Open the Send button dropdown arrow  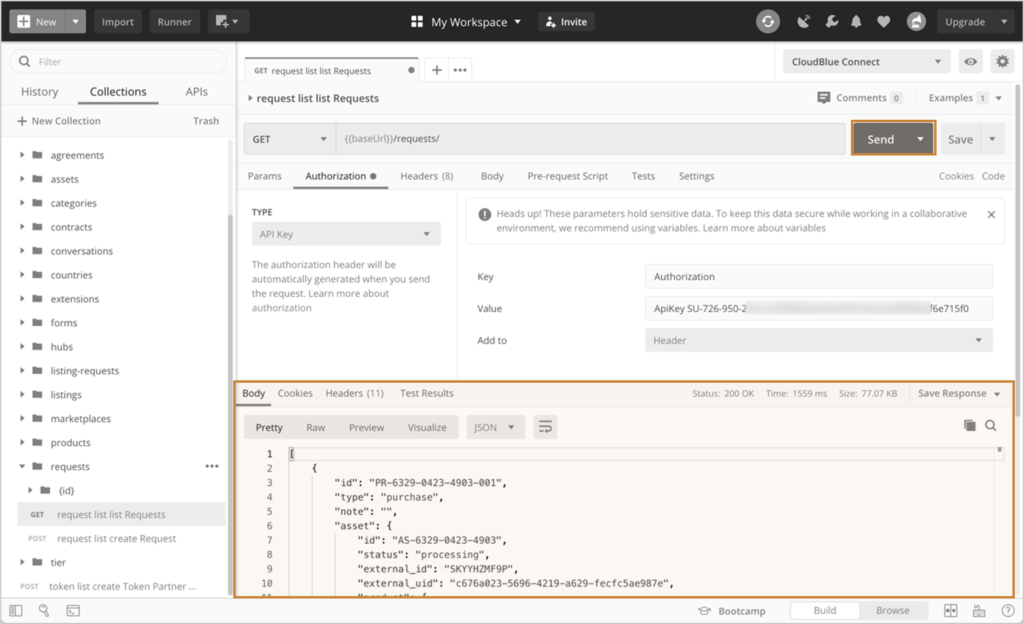(921, 139)
